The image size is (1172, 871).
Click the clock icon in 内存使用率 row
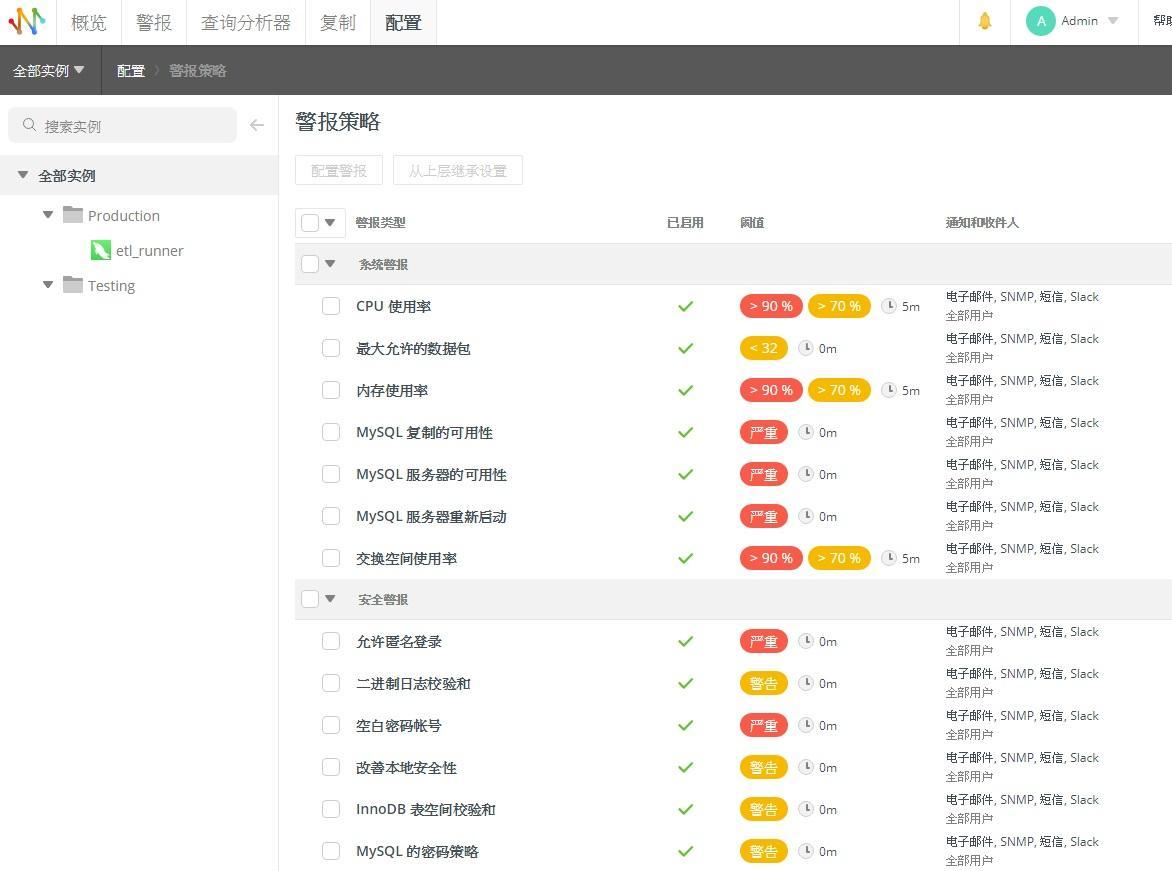point(889,390)
